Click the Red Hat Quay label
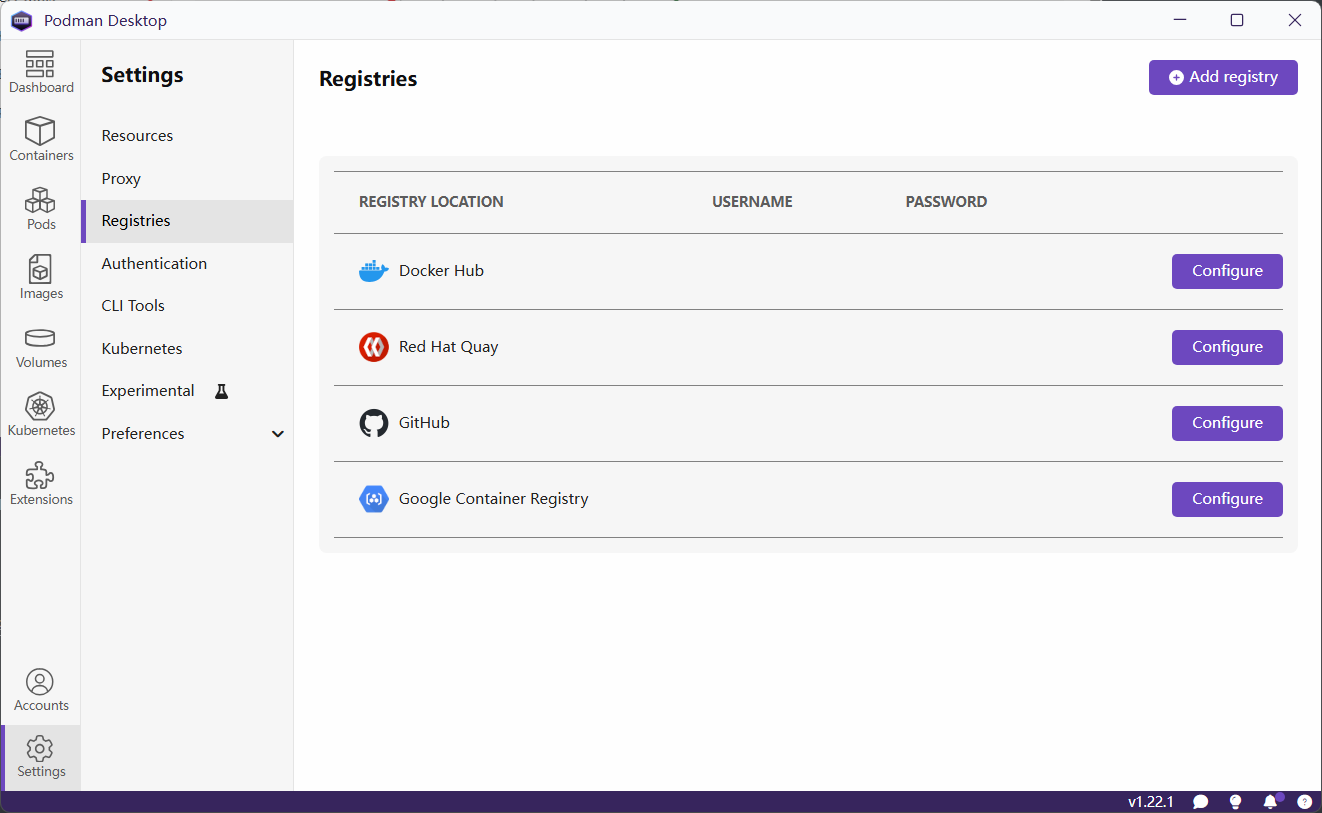Image resolution: width=1322 pixels, height=813 pixels. point(448,347)
